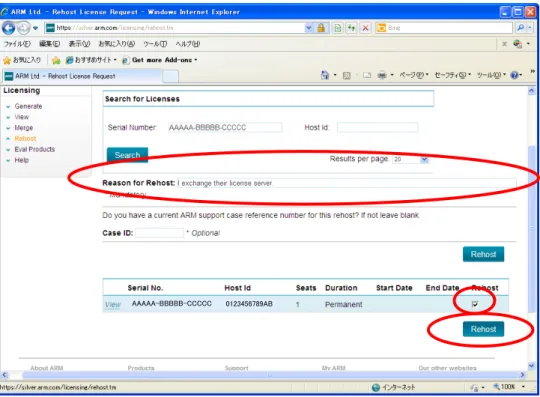The image size is (540, 397).
Task: Click the Print icon in command bar
Action: (x=382, y=75)
